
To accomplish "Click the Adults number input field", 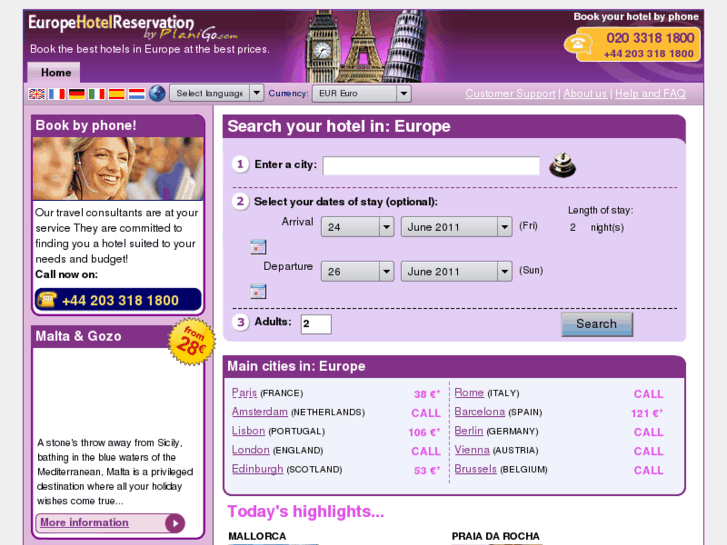I will pyautogui.click(x=316, y=324).
